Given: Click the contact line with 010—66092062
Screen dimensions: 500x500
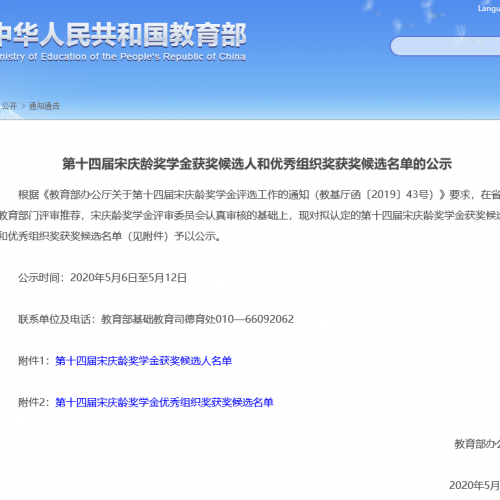Looking at the screenshot, I should [156, 319].
